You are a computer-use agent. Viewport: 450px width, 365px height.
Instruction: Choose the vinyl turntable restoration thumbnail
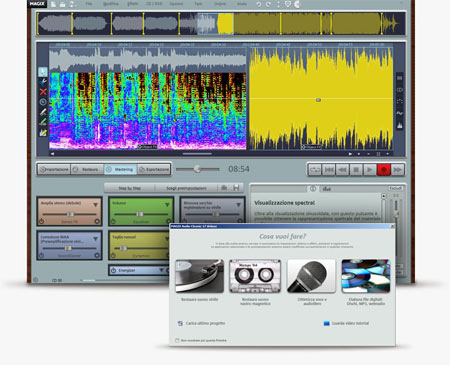tap(200, 276)
